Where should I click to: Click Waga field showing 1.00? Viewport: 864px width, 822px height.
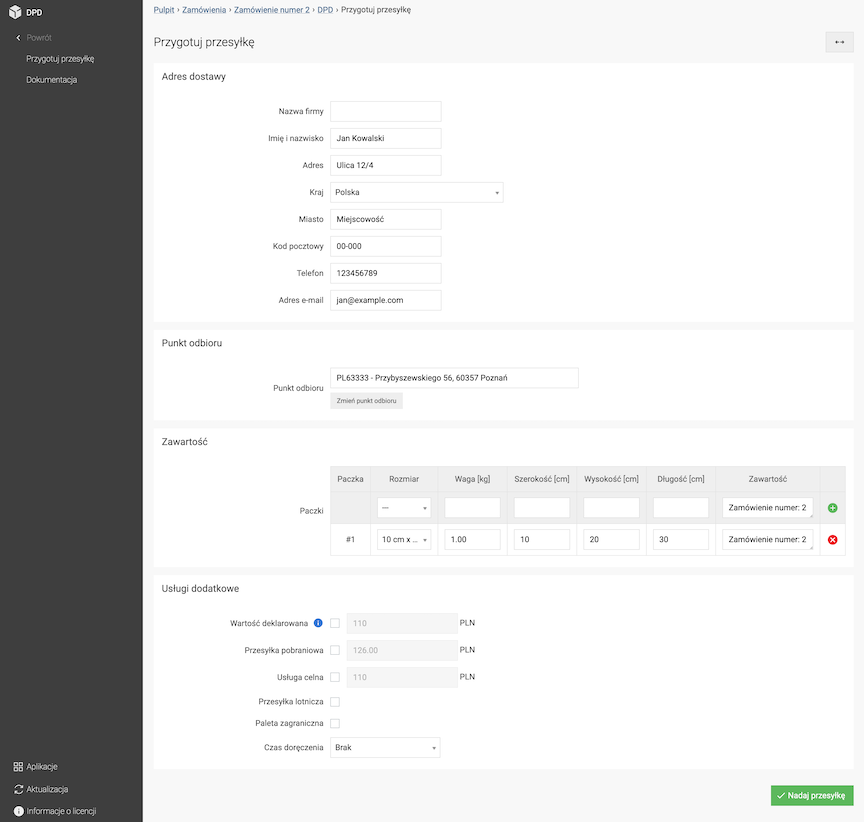click(x=472, y=540)
